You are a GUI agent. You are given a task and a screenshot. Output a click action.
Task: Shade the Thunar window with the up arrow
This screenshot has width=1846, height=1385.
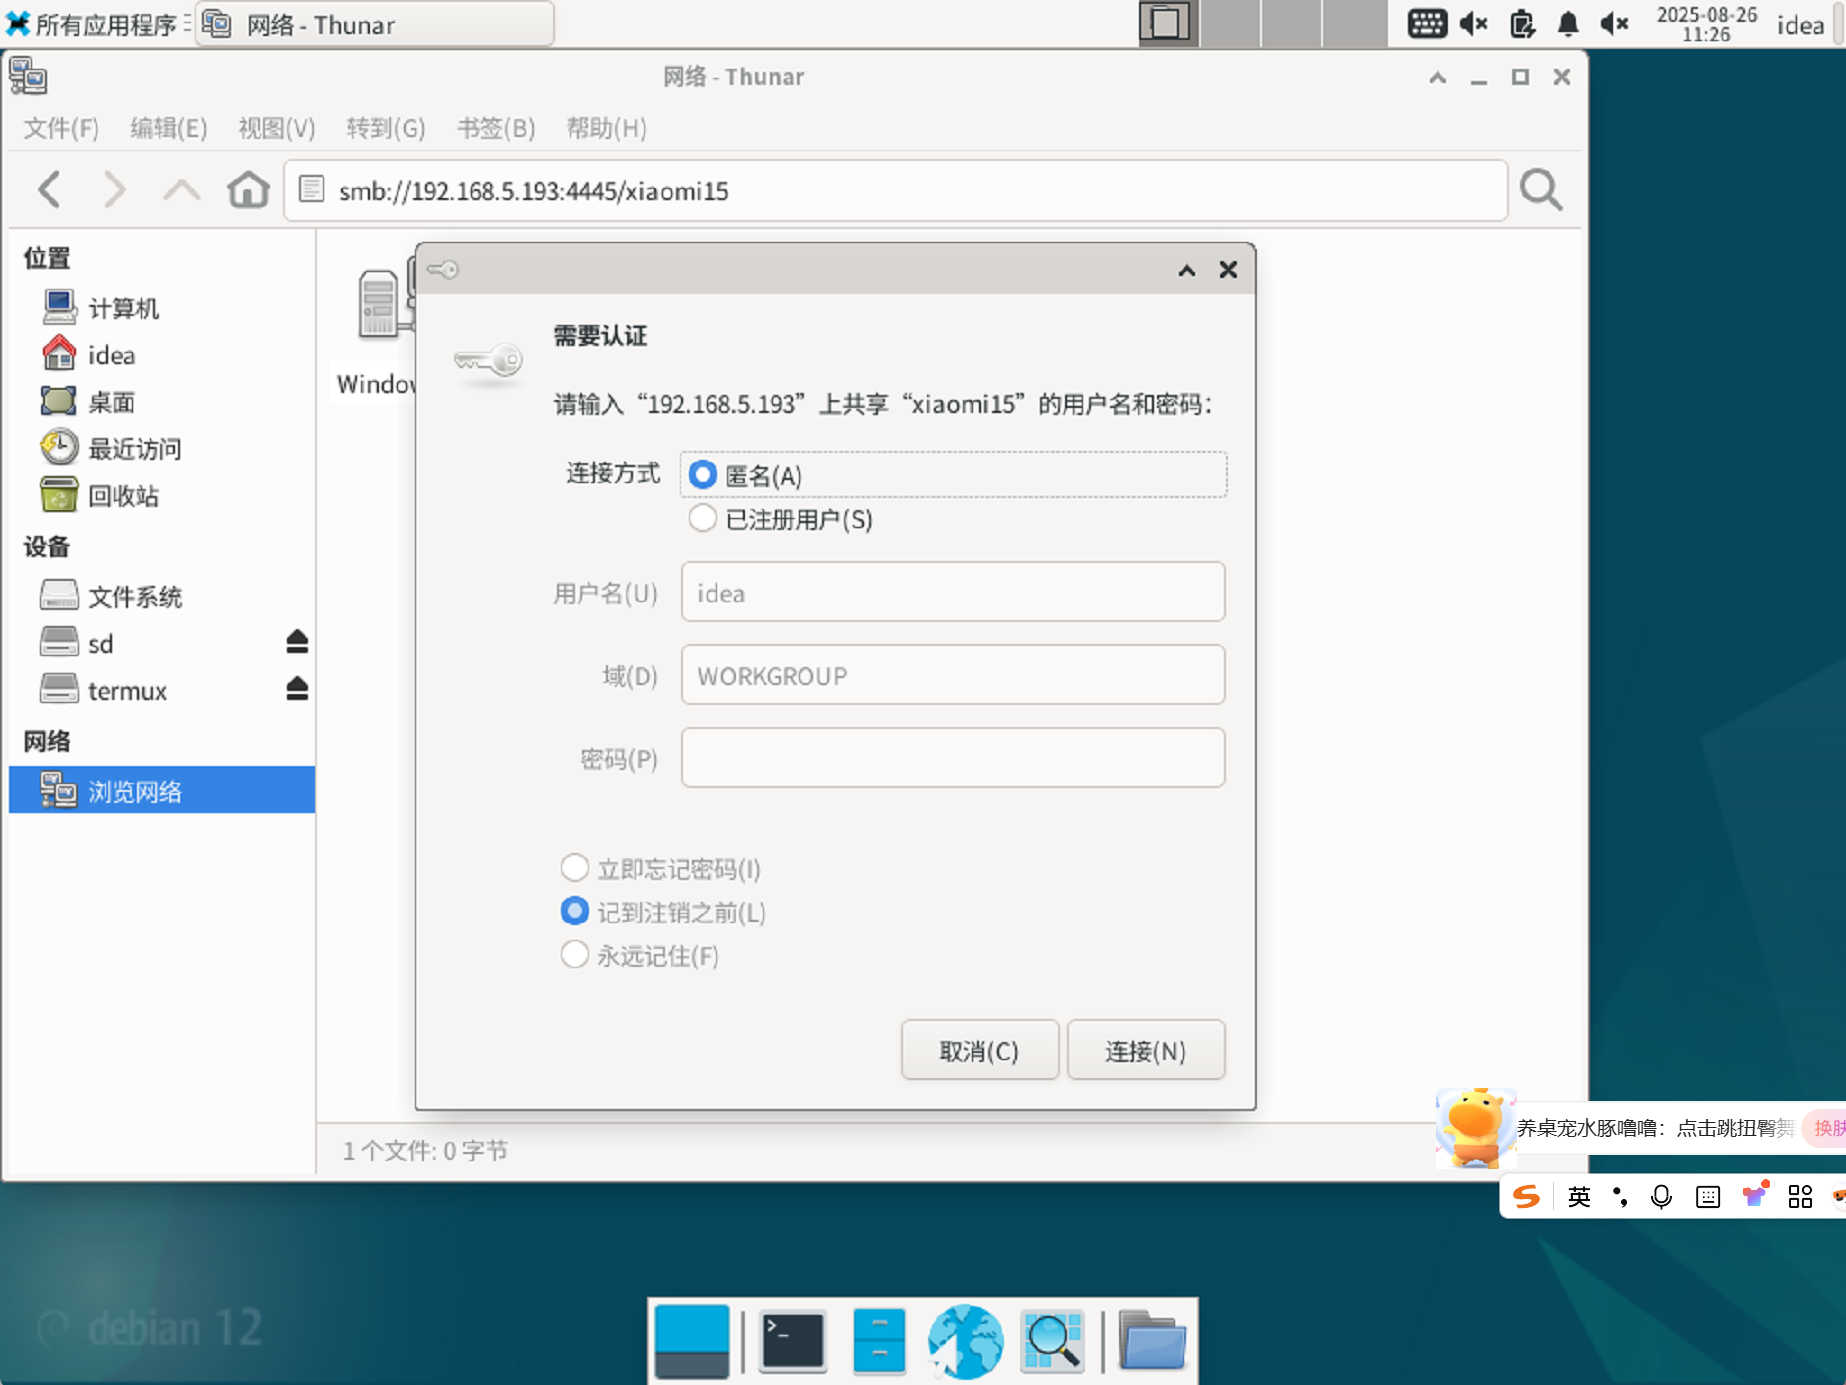pyautogui.click(x=1437, y=77)
